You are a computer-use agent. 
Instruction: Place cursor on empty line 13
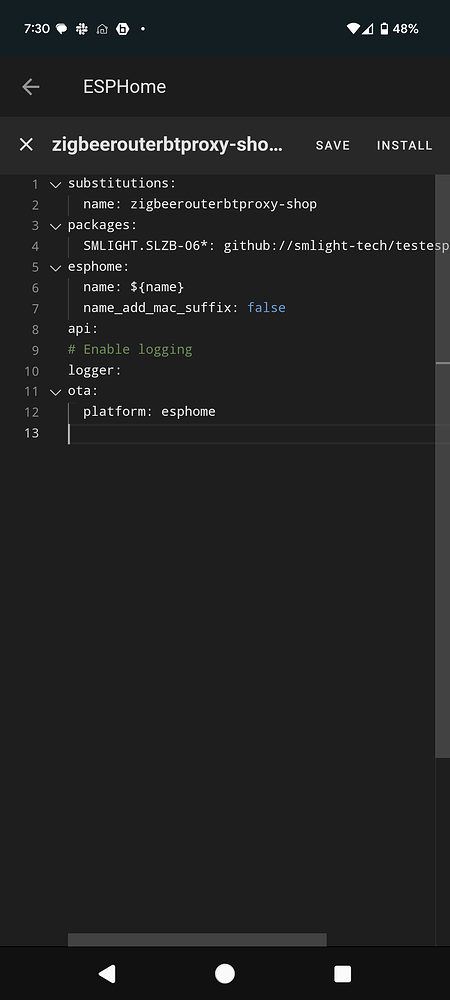(x=255, y=433)
